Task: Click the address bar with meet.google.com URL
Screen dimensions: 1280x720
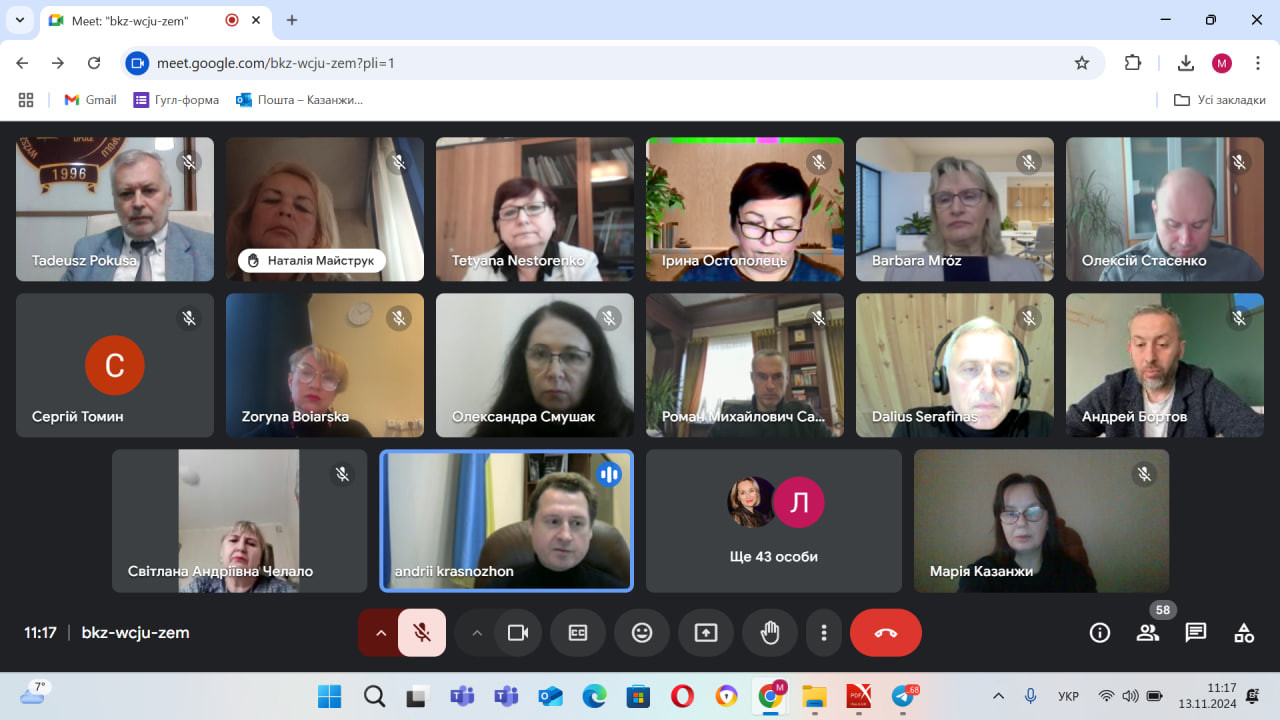Action: pyautogui.click(x=612, y=63)
